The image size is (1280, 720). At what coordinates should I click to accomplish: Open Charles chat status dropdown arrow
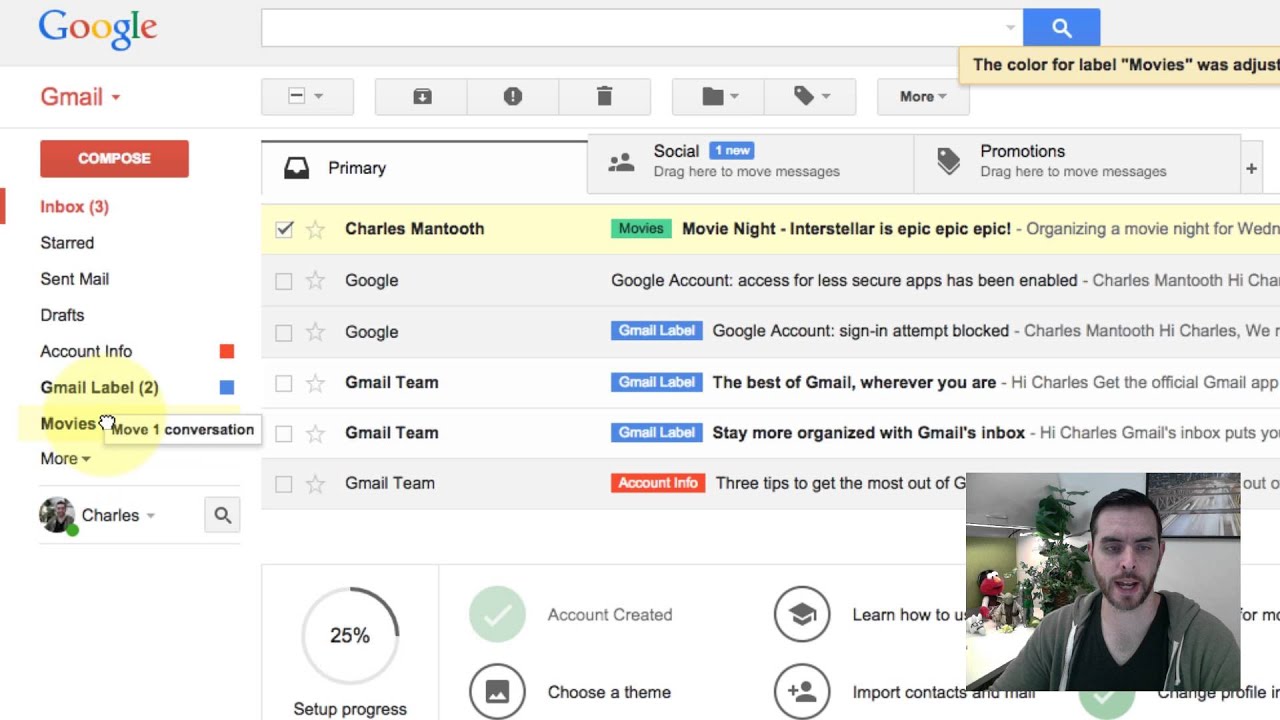click(150, 516)
